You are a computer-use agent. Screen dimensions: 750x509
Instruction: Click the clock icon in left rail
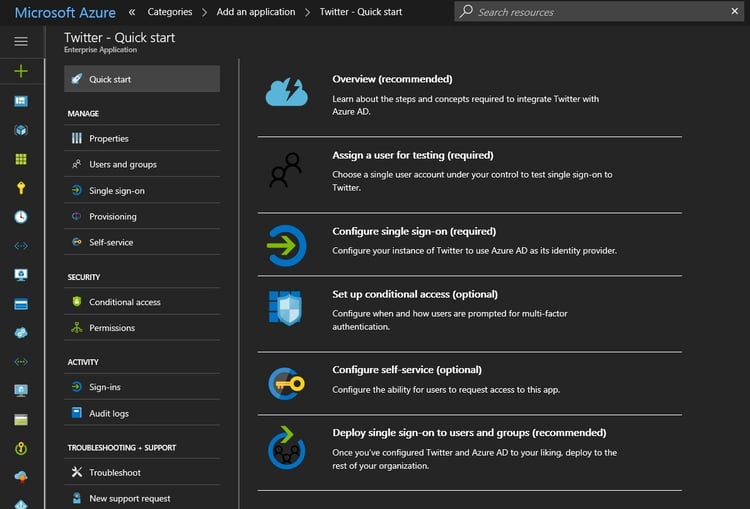21,216
